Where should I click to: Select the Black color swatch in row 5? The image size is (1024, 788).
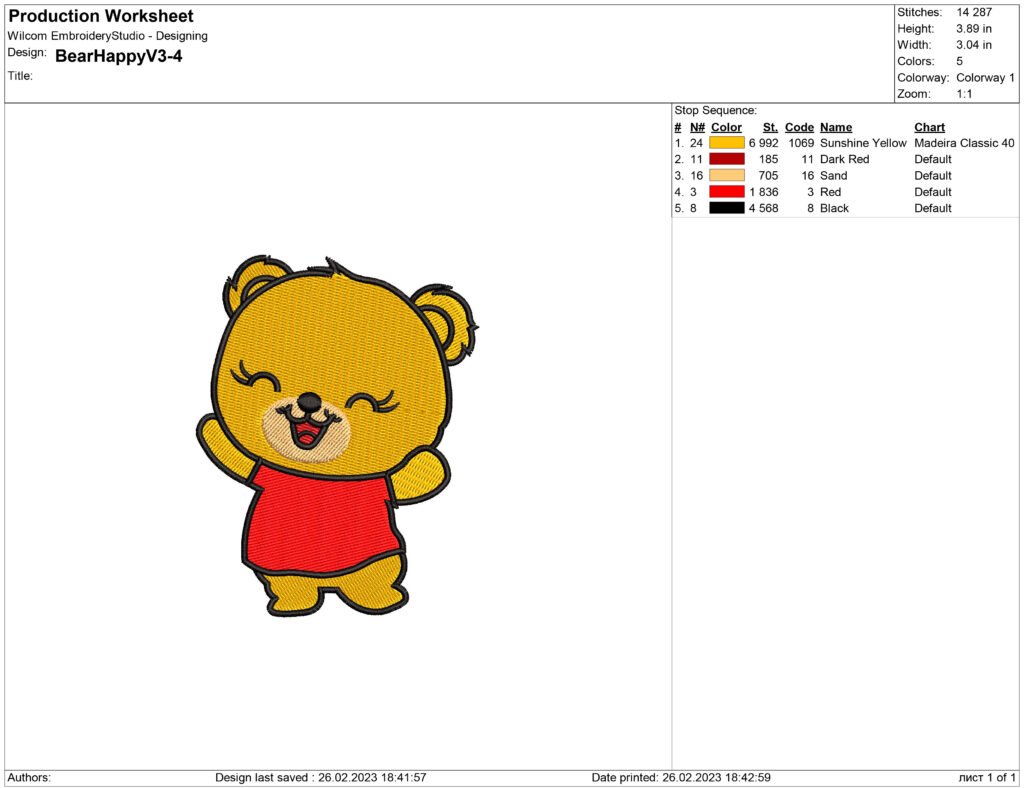(725, 208)
